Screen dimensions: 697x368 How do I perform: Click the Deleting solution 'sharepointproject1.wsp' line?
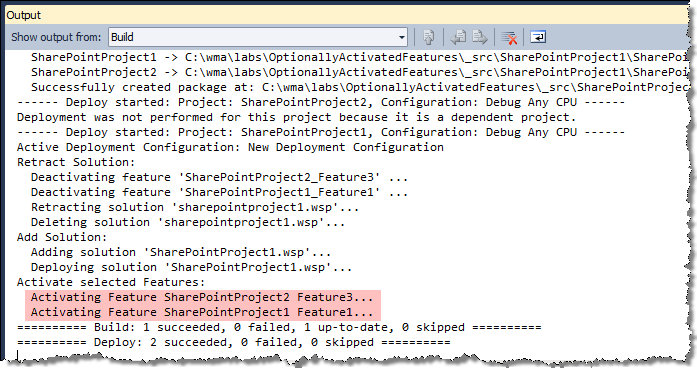tap(188, 222)
